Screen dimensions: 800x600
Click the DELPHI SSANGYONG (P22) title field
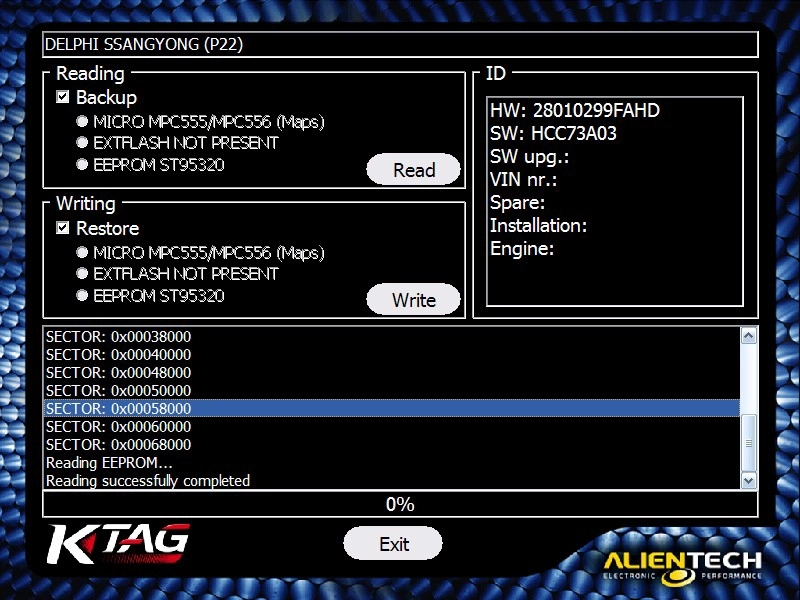(x=401, y=44)
